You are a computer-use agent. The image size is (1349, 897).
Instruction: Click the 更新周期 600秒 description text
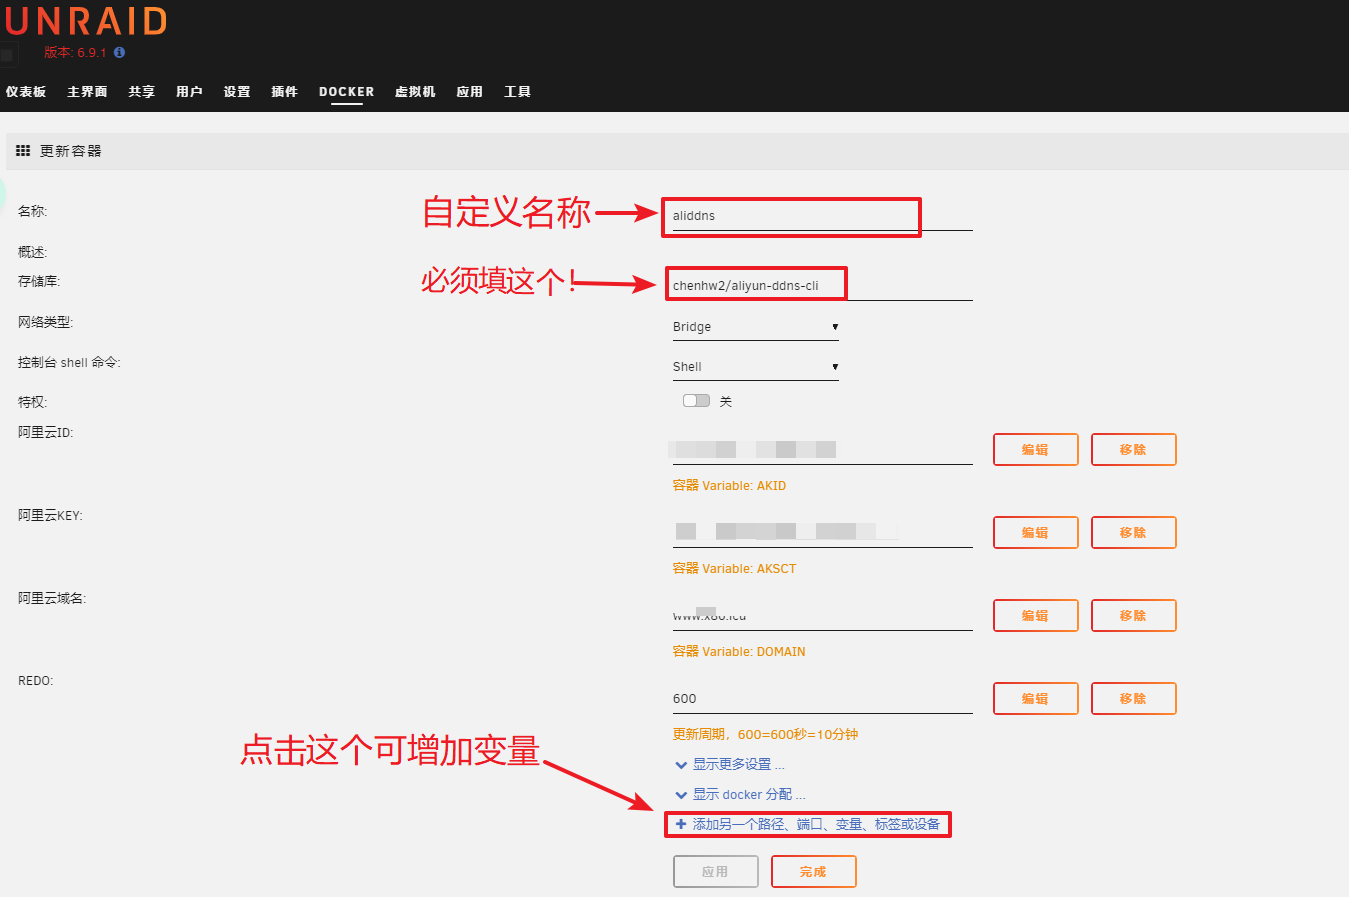click(x=765, y=734)
